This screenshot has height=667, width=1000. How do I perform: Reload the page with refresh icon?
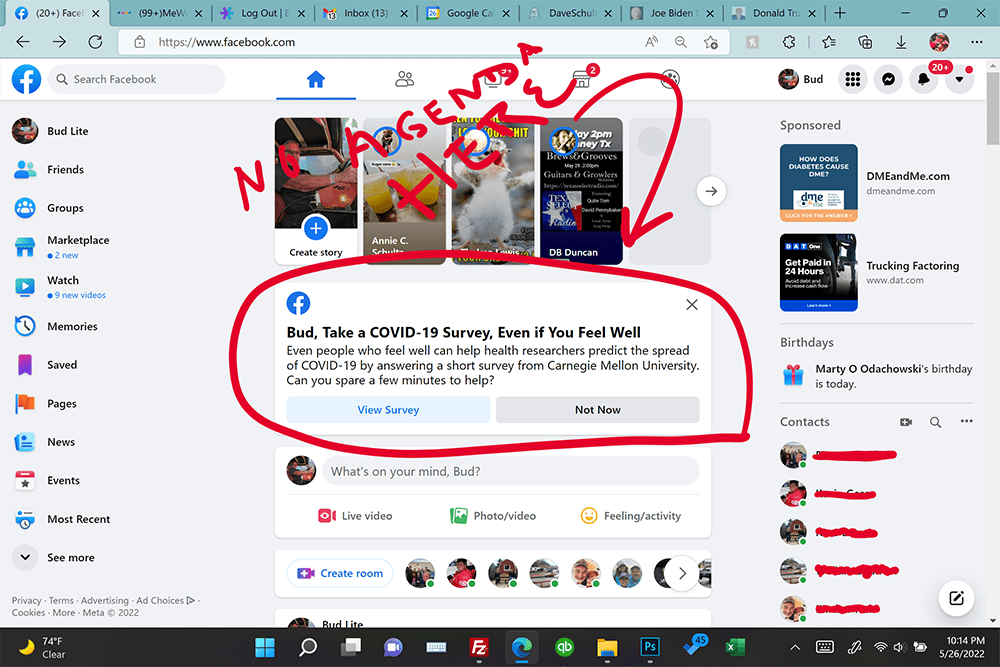coord(96,42)
